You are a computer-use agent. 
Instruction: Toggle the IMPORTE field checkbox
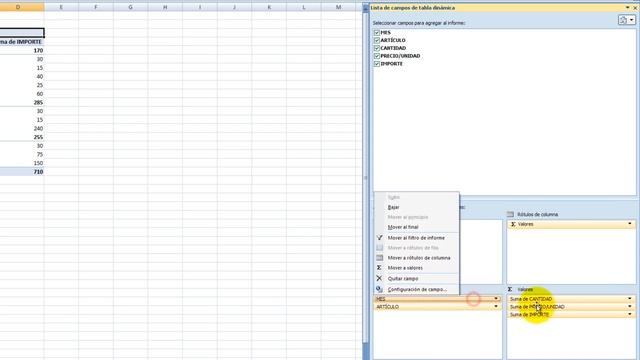coord(377,64)
